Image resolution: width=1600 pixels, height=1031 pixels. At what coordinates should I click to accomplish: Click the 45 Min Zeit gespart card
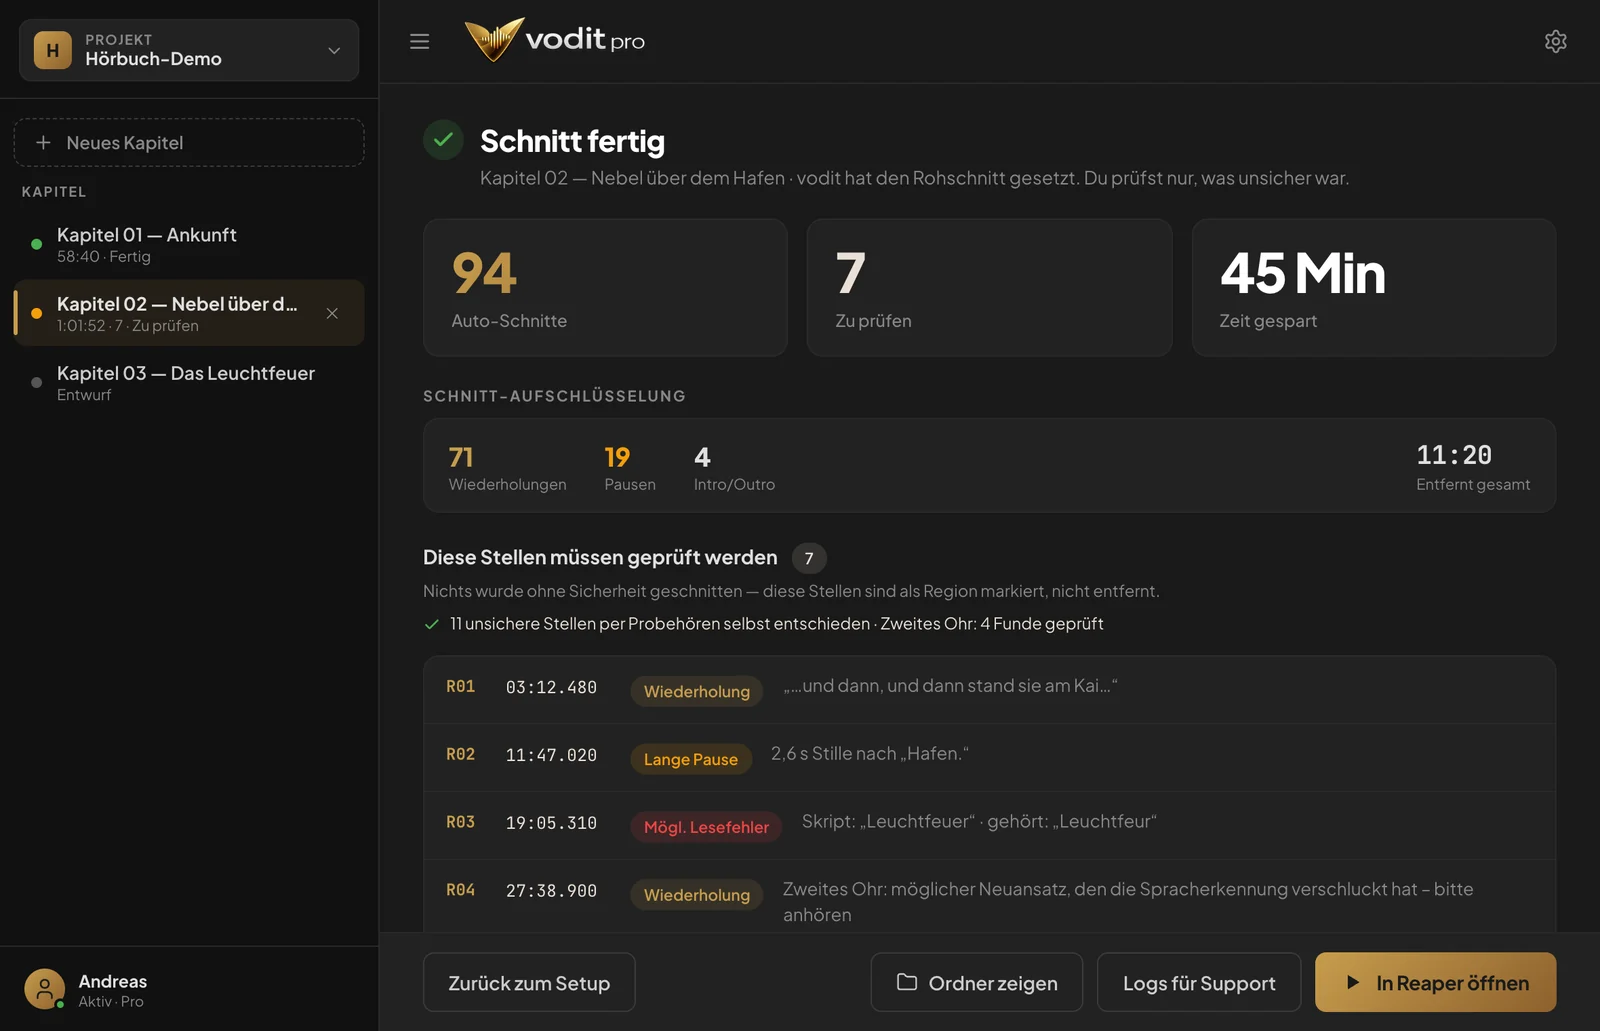(1374, 287)
